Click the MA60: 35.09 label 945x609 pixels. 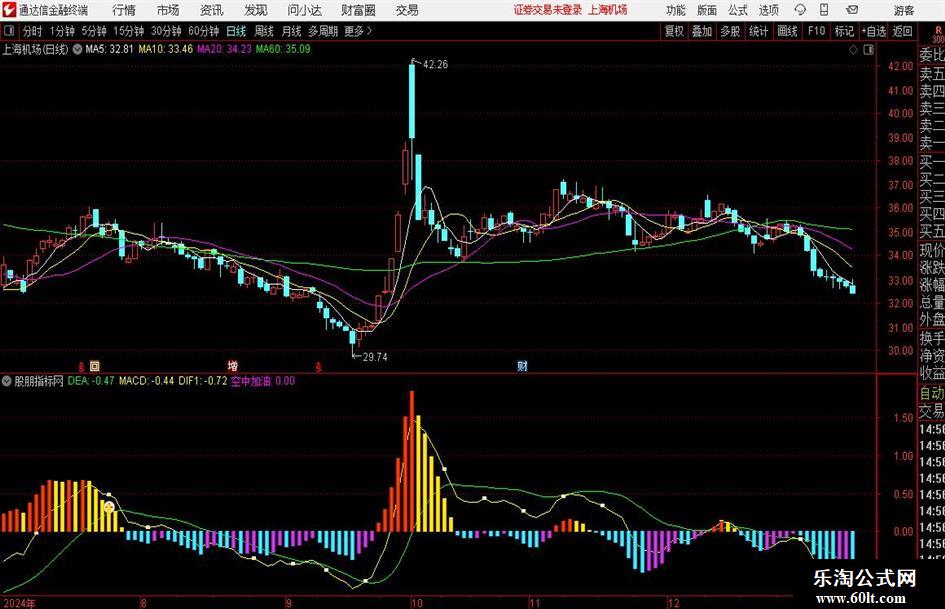283,49
